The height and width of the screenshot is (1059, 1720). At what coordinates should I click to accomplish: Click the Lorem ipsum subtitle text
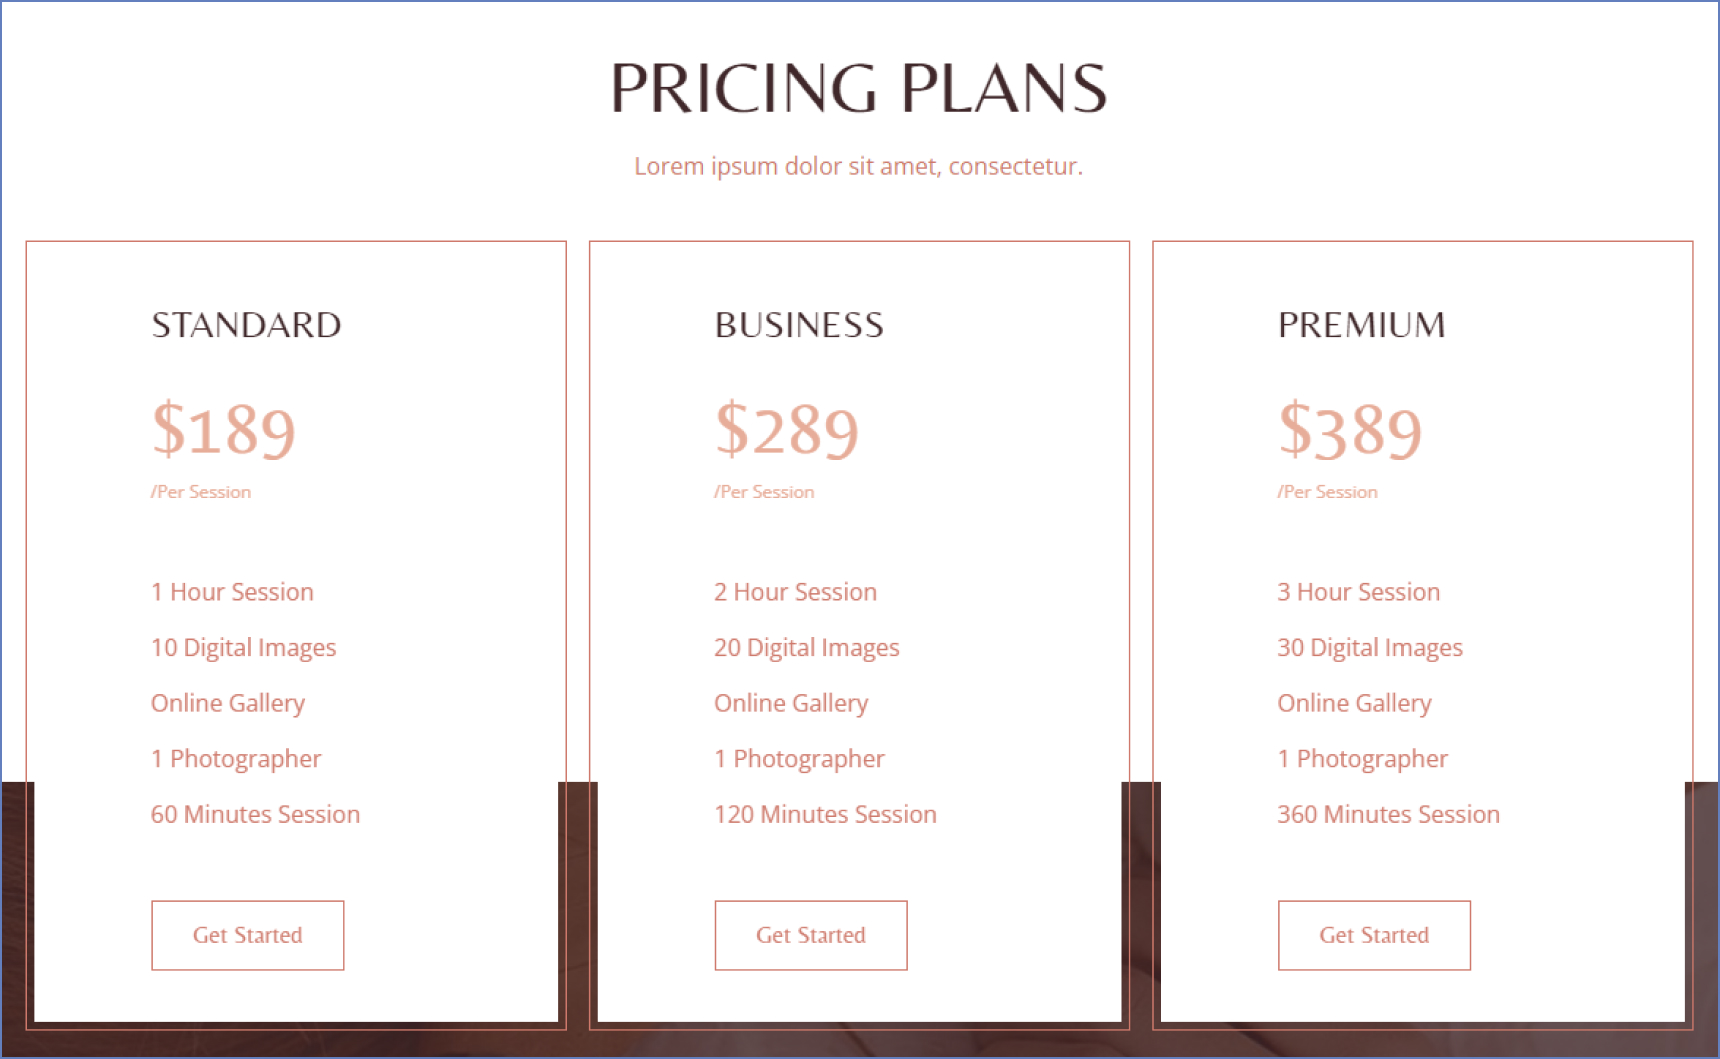[x=858, y=166]
